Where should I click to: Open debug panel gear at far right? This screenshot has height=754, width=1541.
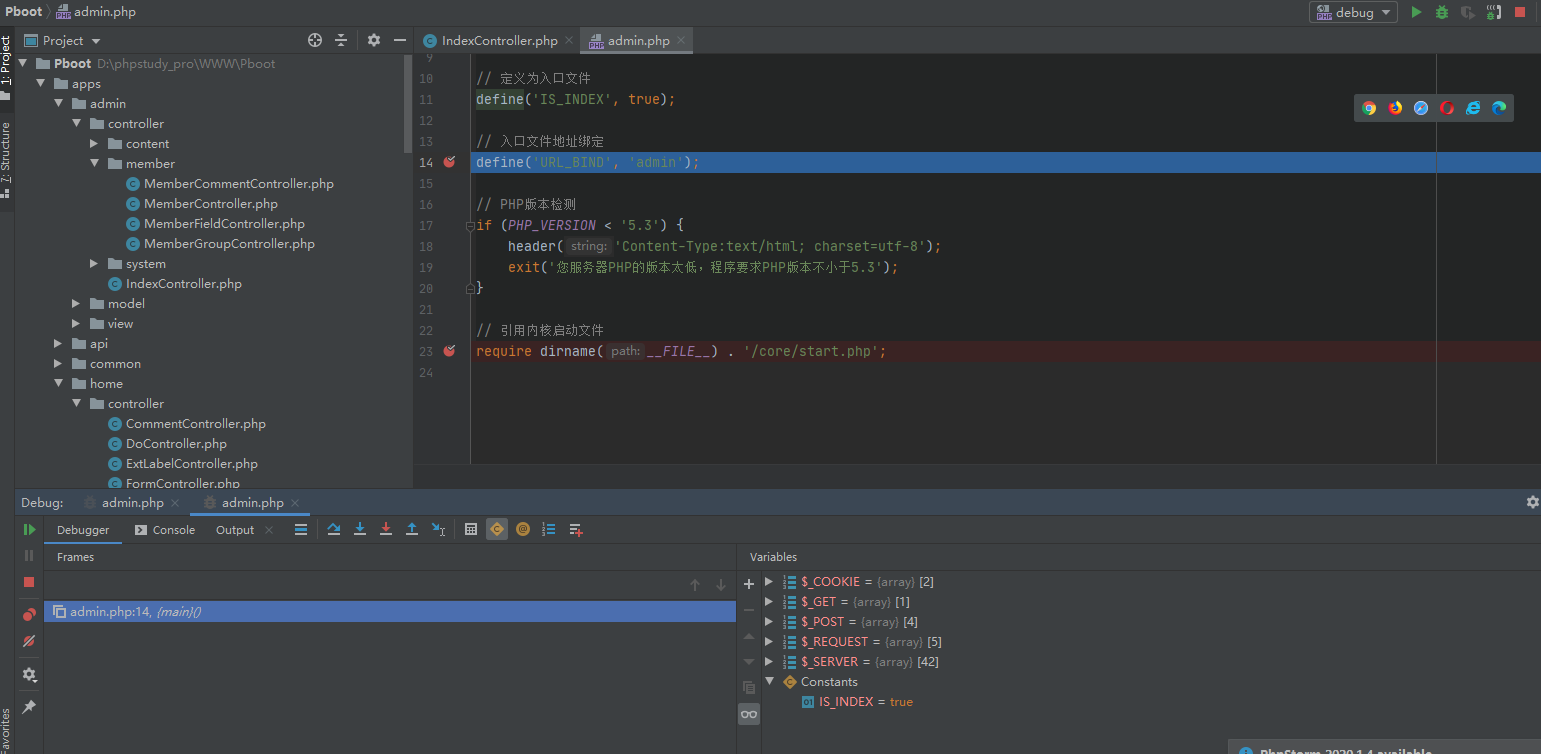[x=1532, y=502]
